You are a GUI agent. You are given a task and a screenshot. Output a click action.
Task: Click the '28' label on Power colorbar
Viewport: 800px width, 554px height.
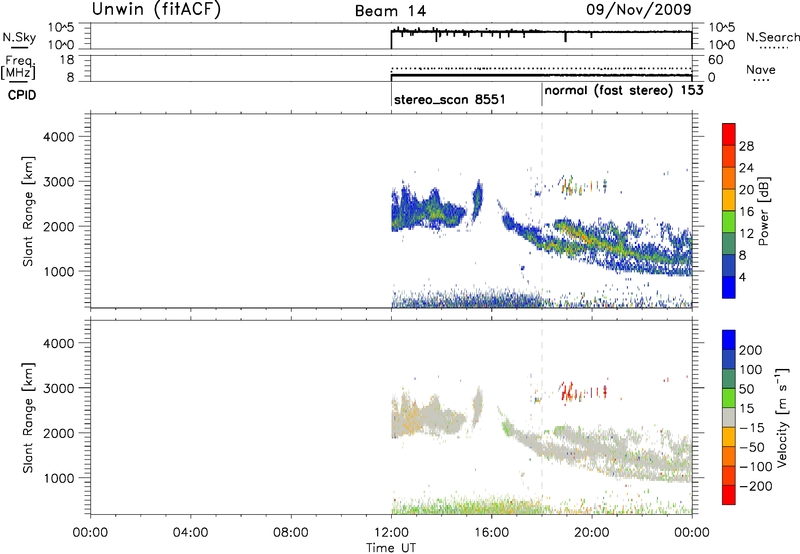point(746,146)
